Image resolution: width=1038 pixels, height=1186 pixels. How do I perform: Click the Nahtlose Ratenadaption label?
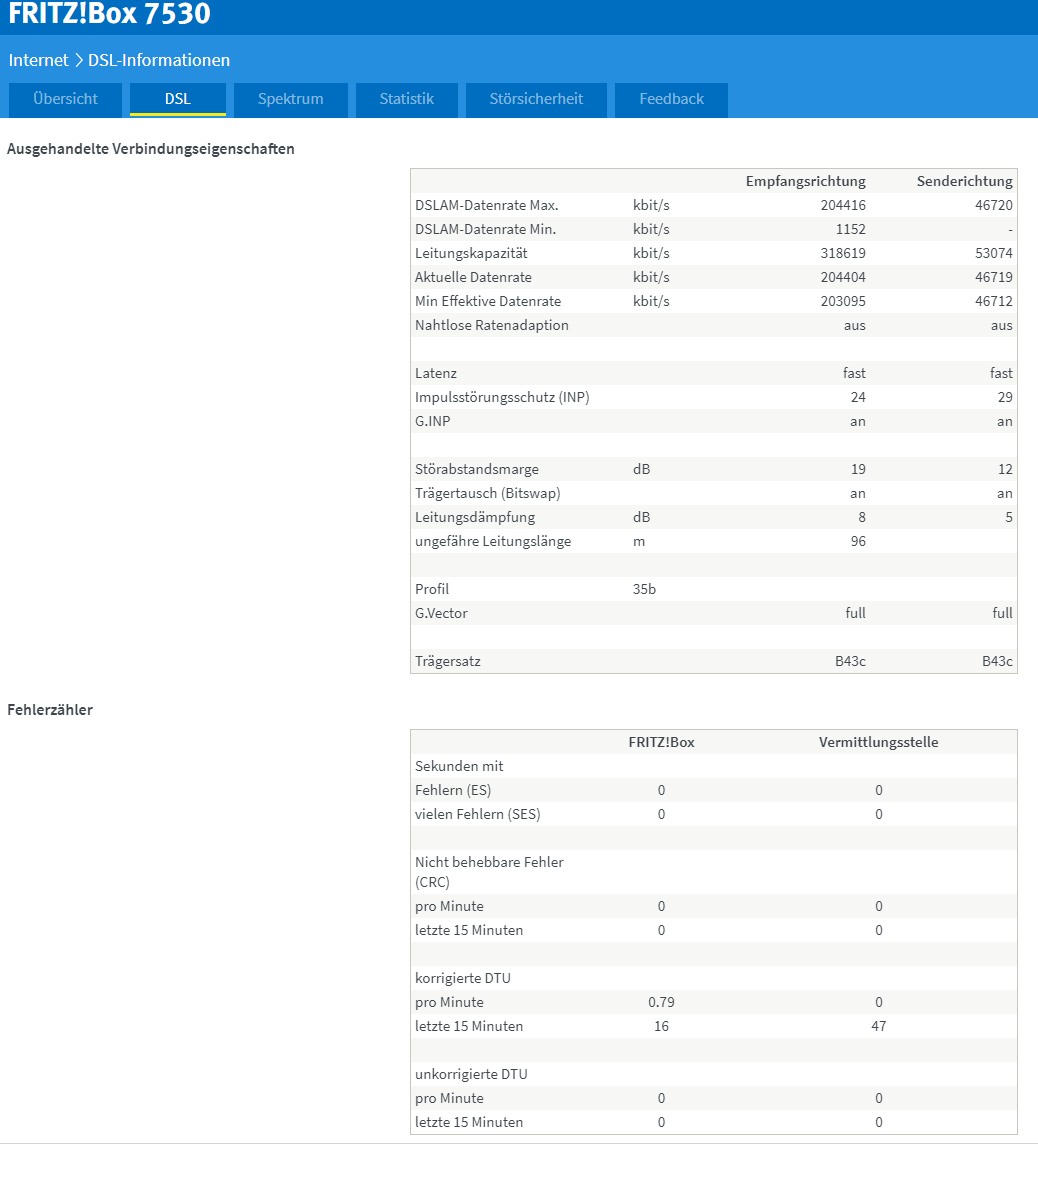click(x=492, y=325)
